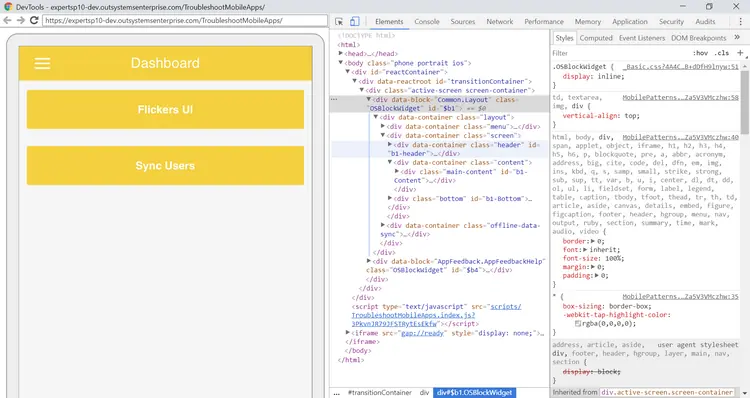Toggle :hov element state panel
Screen dimensions: 750x398
[x=700, y=53]
